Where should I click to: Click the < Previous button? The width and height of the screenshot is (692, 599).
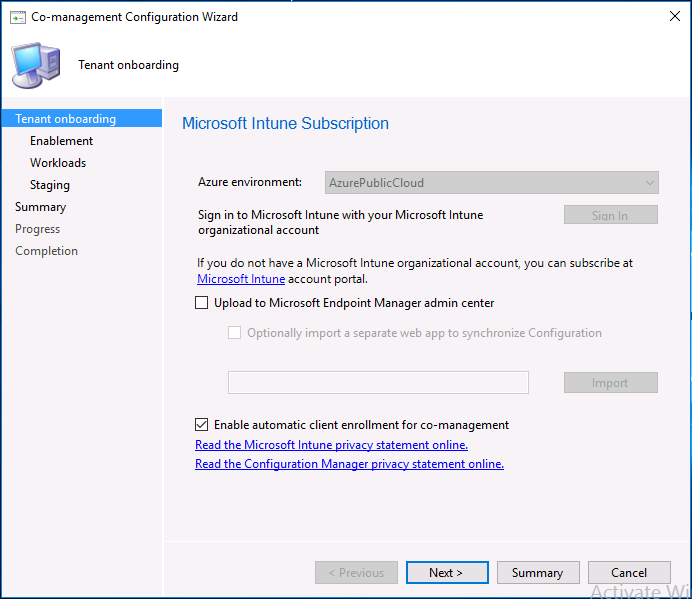356,573
